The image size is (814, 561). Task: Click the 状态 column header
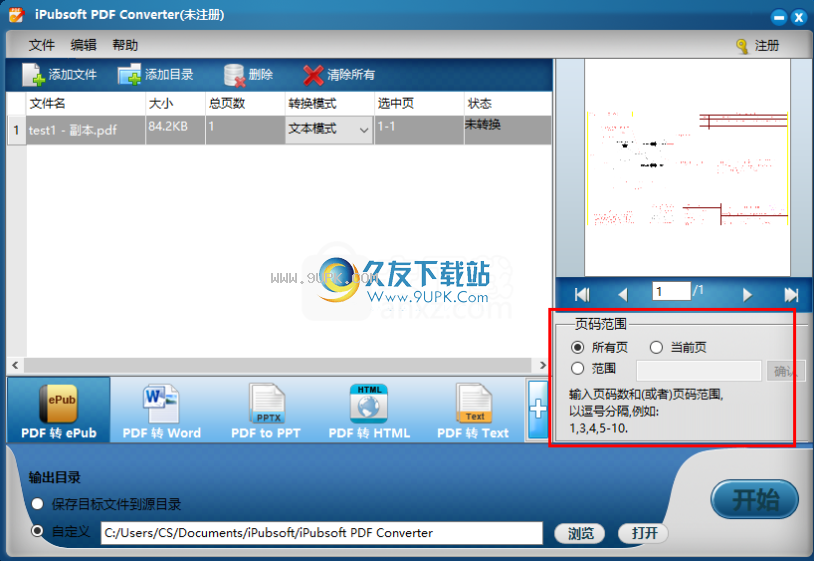(x=507, y=104)
